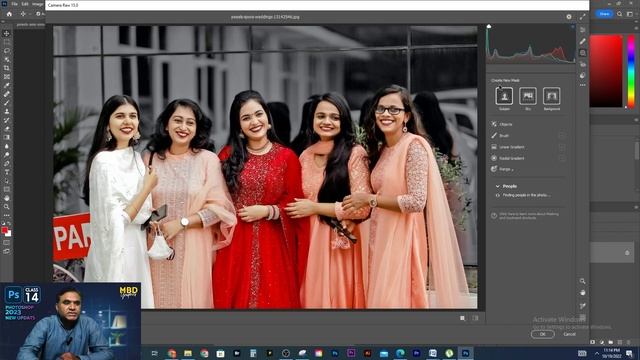Select the Move tool in Photoshop toolbar

click(6, 33)
